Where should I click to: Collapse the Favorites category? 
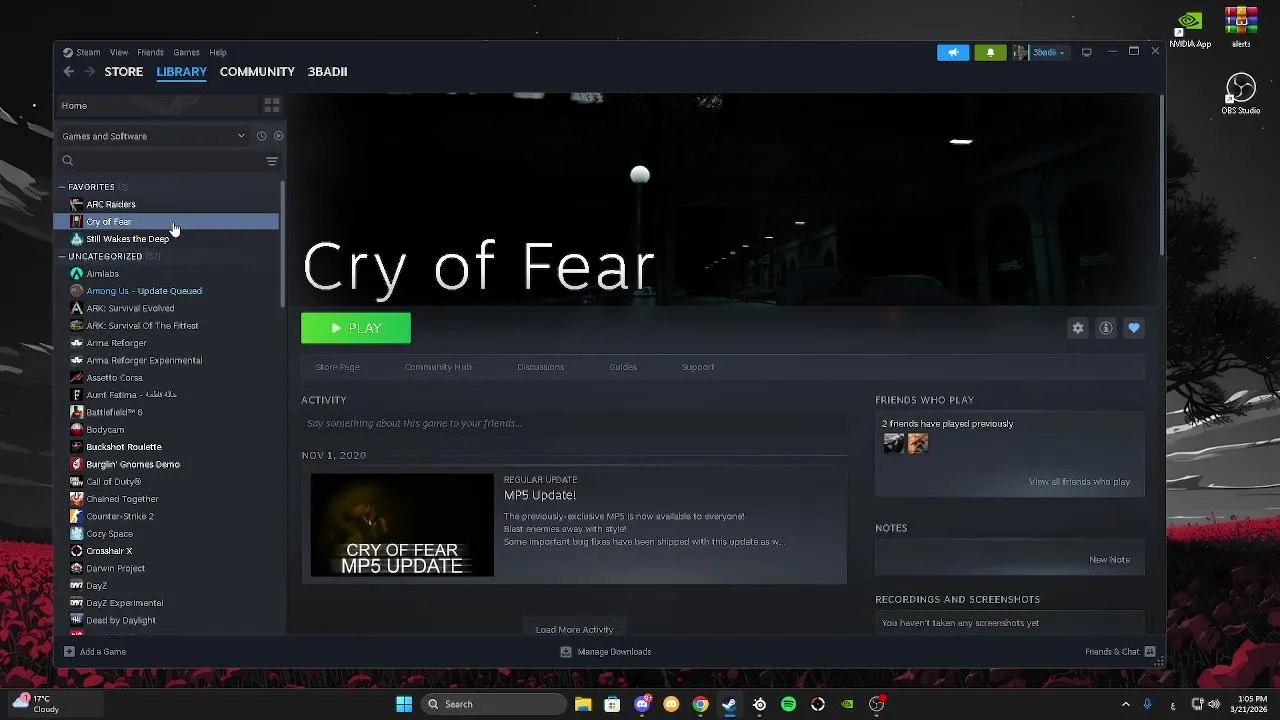pos(62,187)
